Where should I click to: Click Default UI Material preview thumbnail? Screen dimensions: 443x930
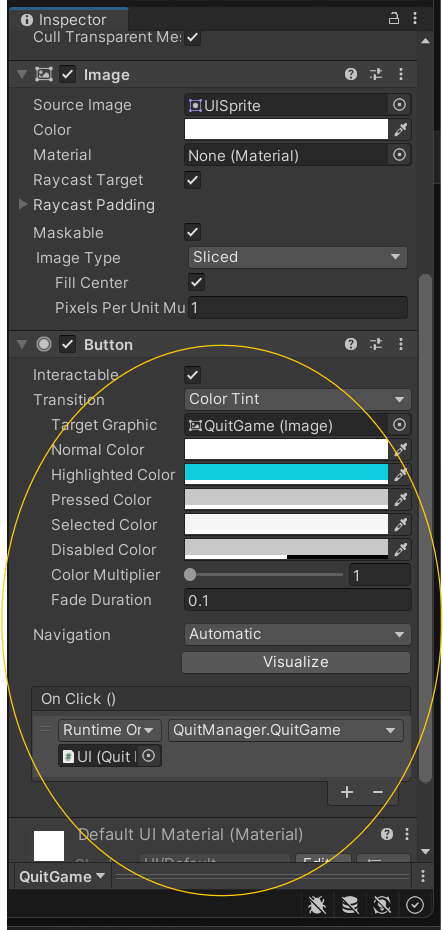tap(49, 845)
